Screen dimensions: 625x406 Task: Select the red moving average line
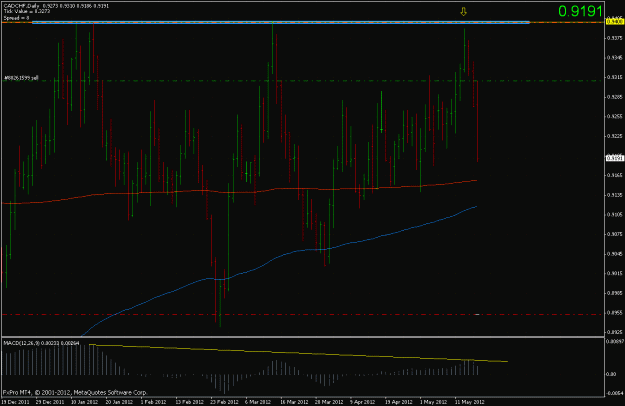tap(239, 192)
